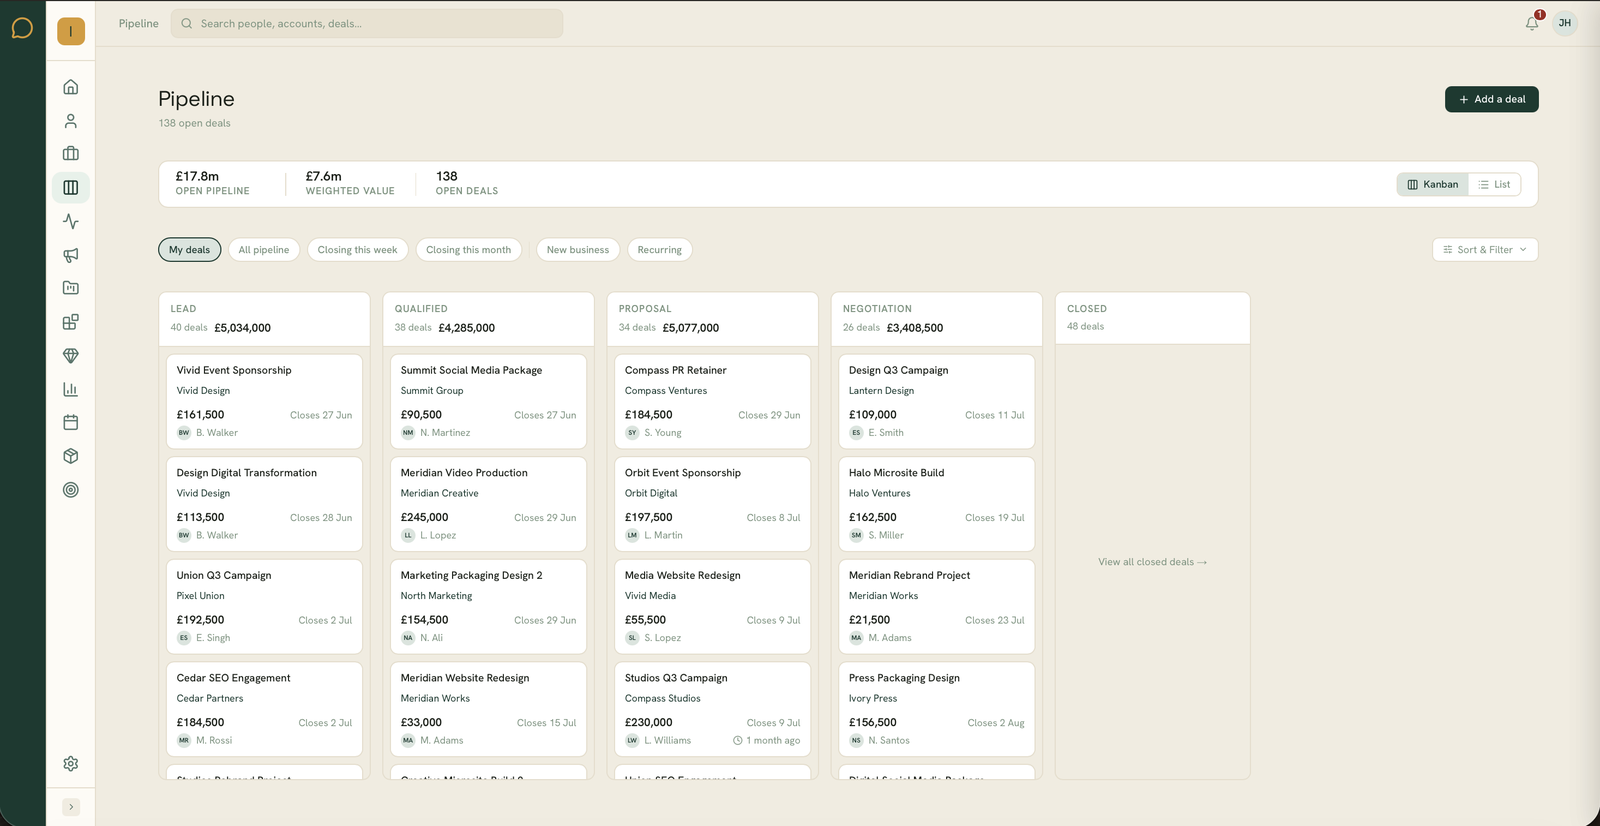Open notifications bell icon
Screen dimensions: 1600x826
pyautogui.click(x=1532, y=23)
